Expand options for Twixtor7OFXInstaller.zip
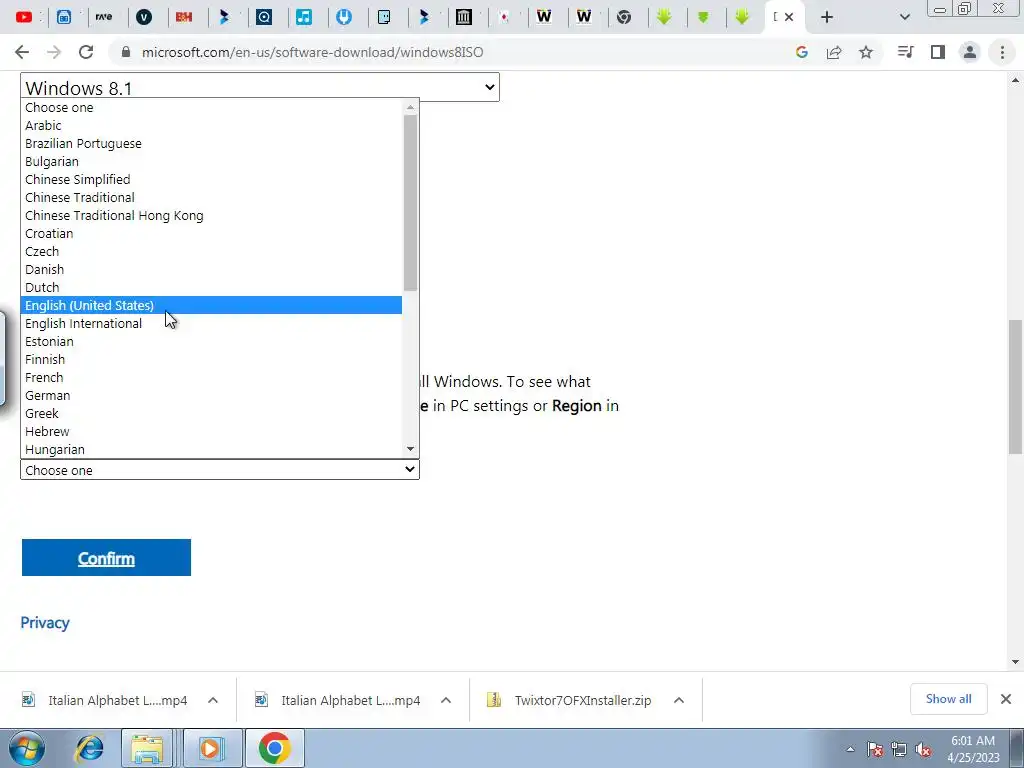 tap(679, 700)
